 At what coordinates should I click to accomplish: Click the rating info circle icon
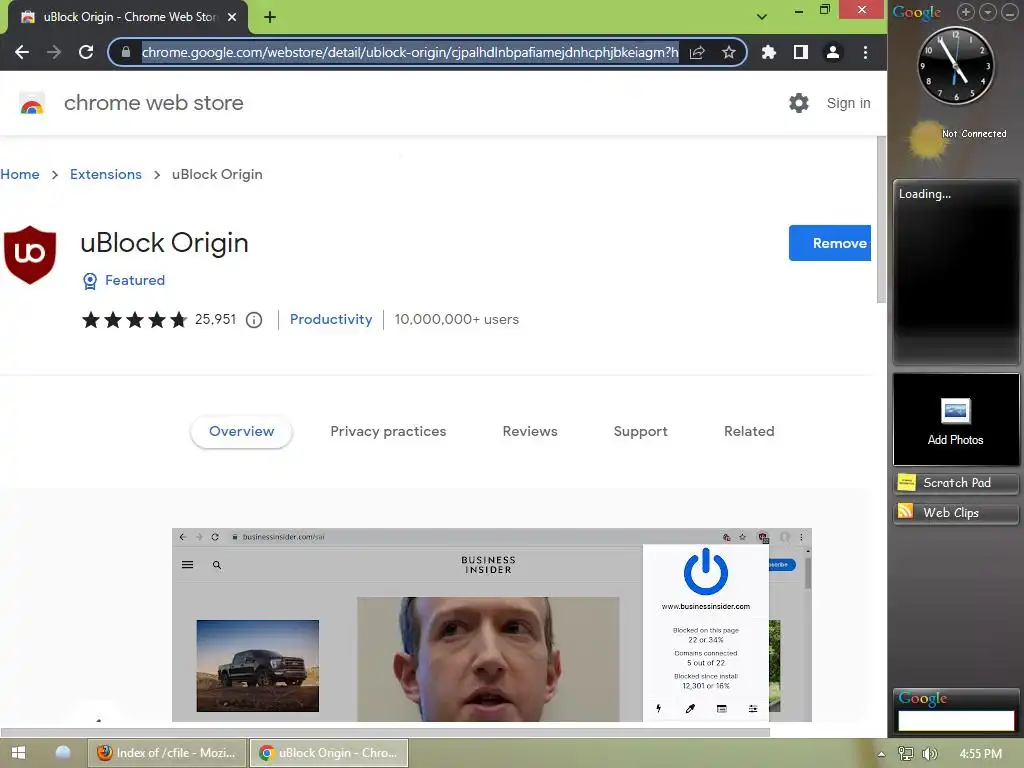(254, 320)
